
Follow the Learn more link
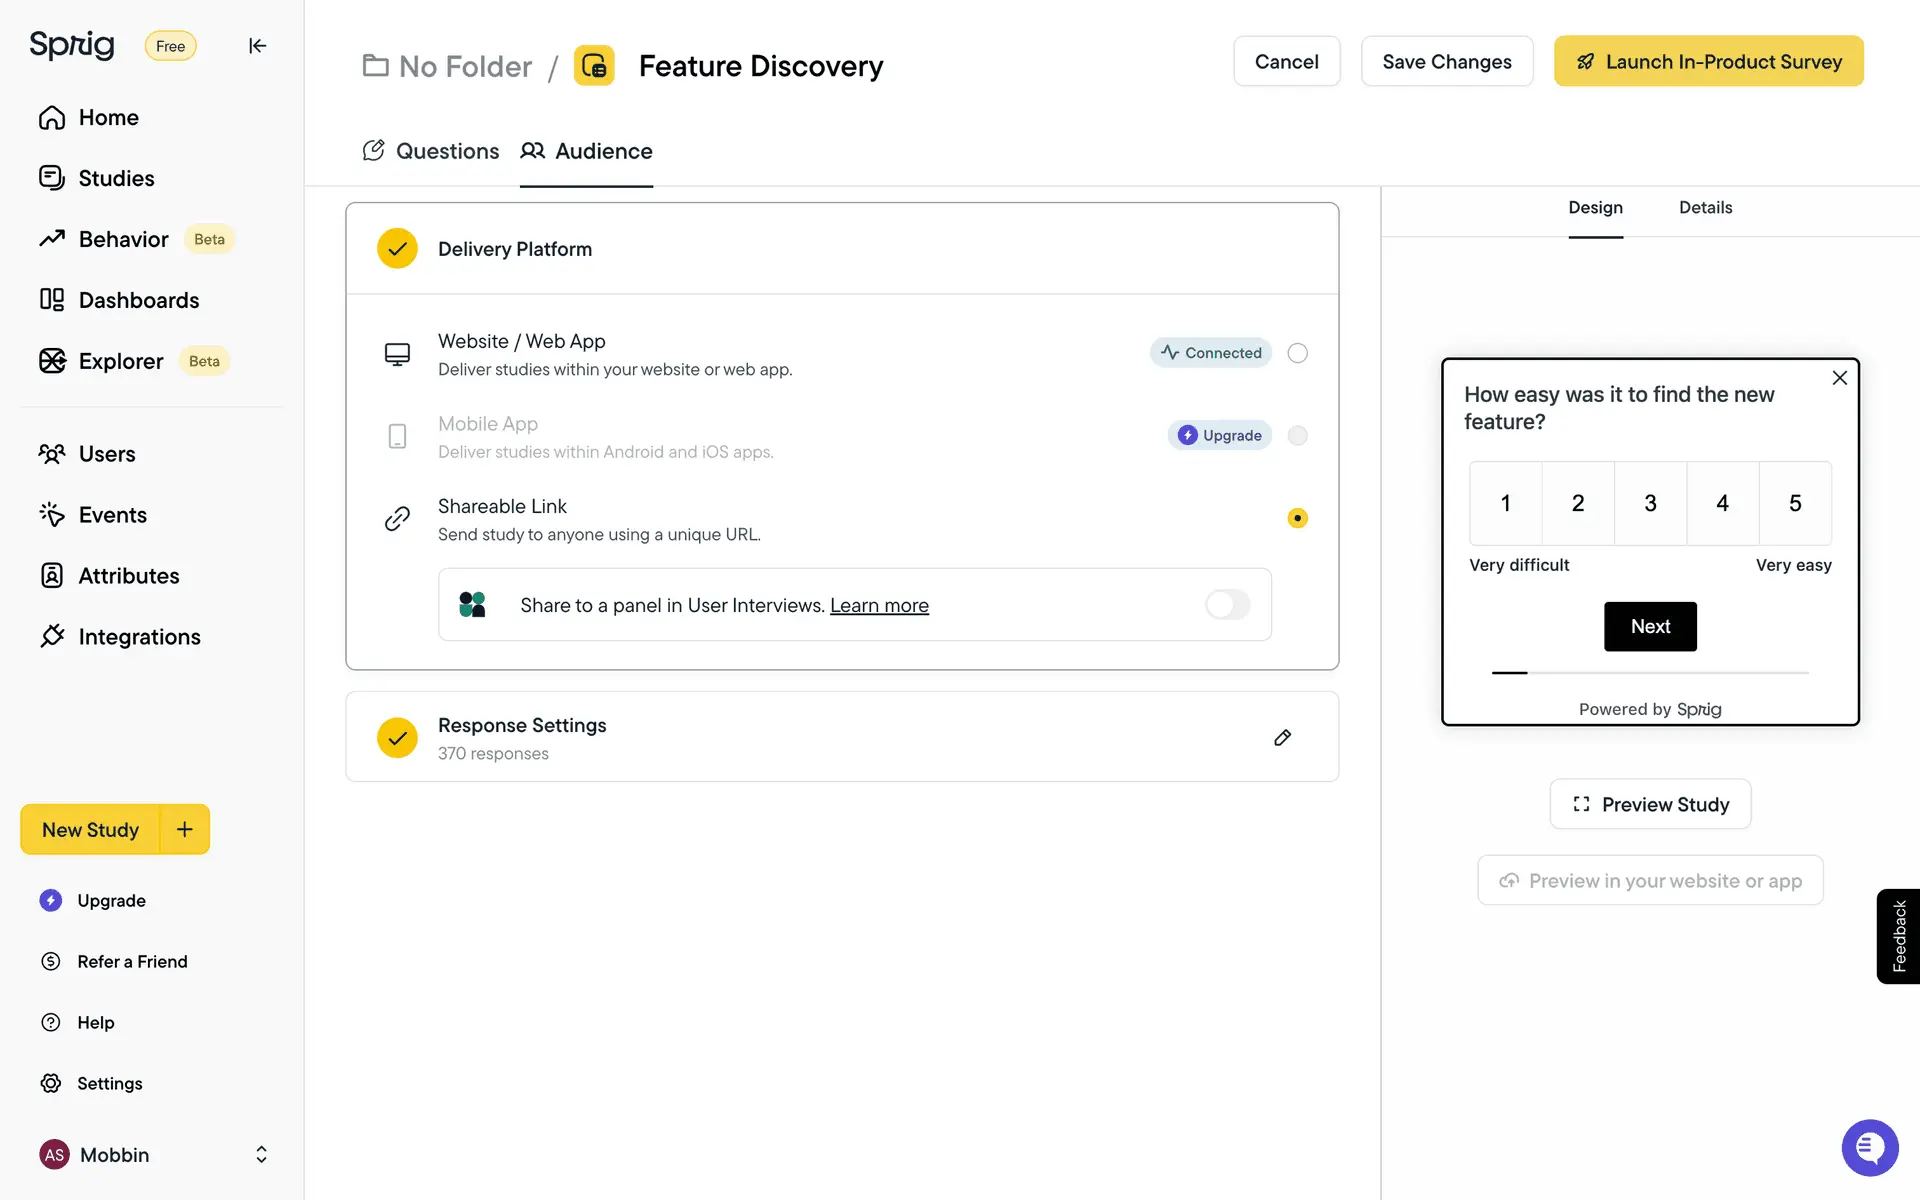(x=879, y=606)
